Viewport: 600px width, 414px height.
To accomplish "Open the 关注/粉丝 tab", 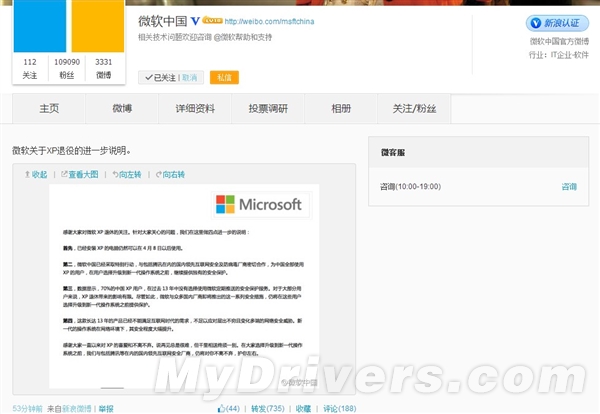I will tap(414, 109).
